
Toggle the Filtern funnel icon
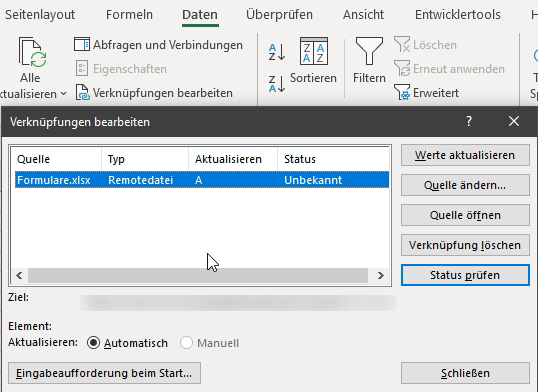(369, 51)
